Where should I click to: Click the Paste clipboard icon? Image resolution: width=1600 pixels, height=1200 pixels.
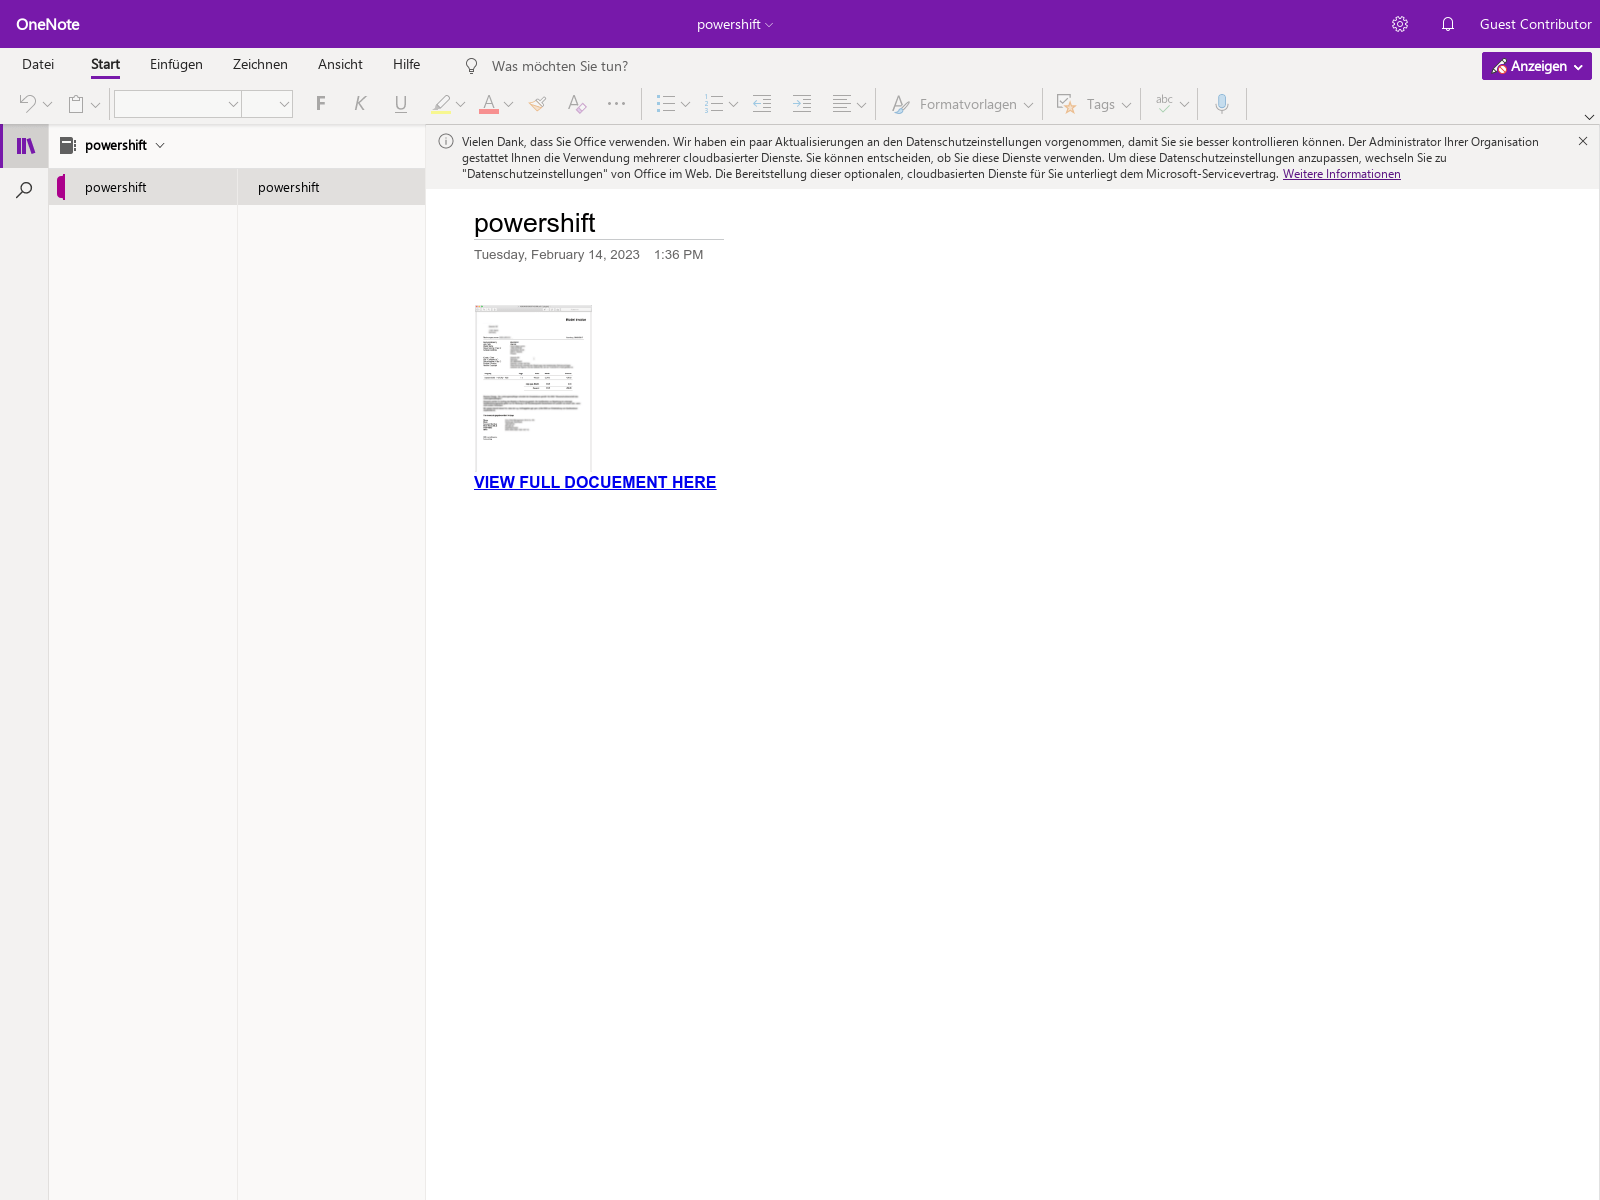(76, 104)
